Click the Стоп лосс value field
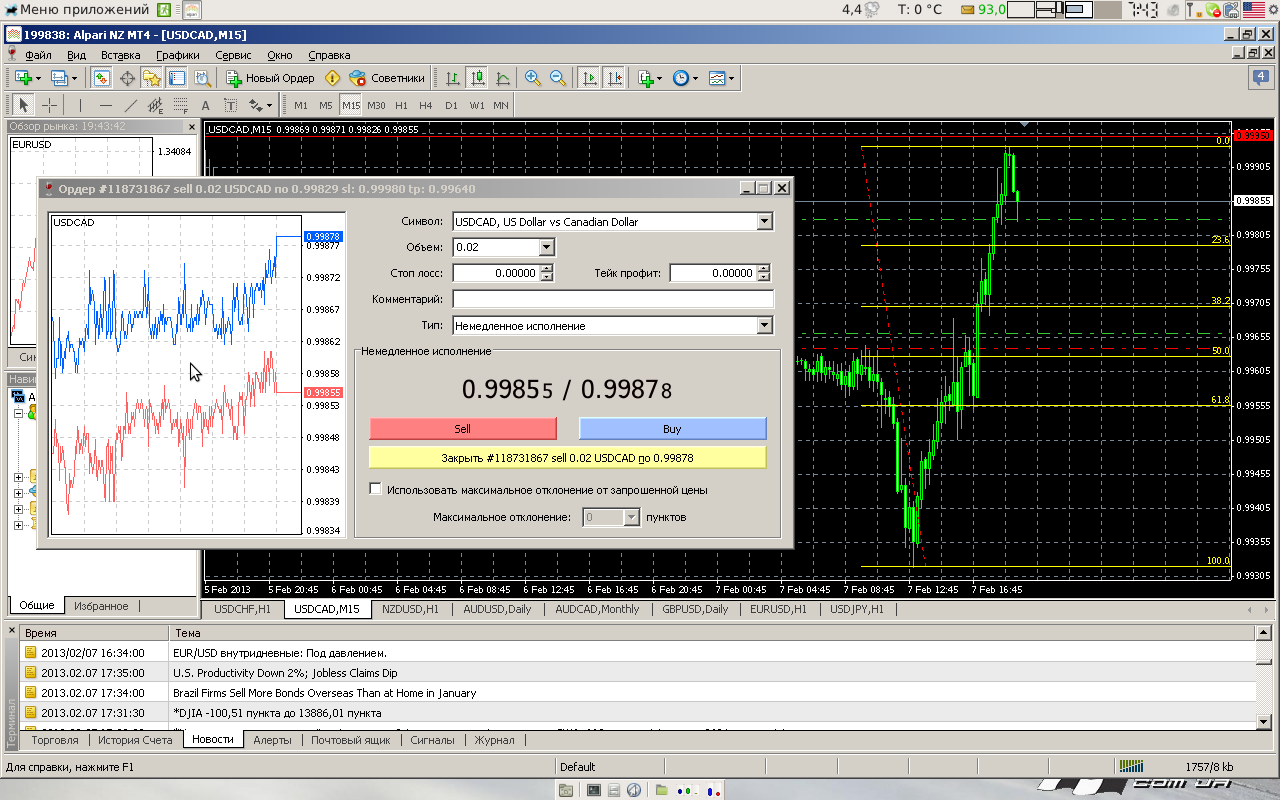Image resolution: width=1280 pixels, height=800 pixels. (x=496, y=273)
